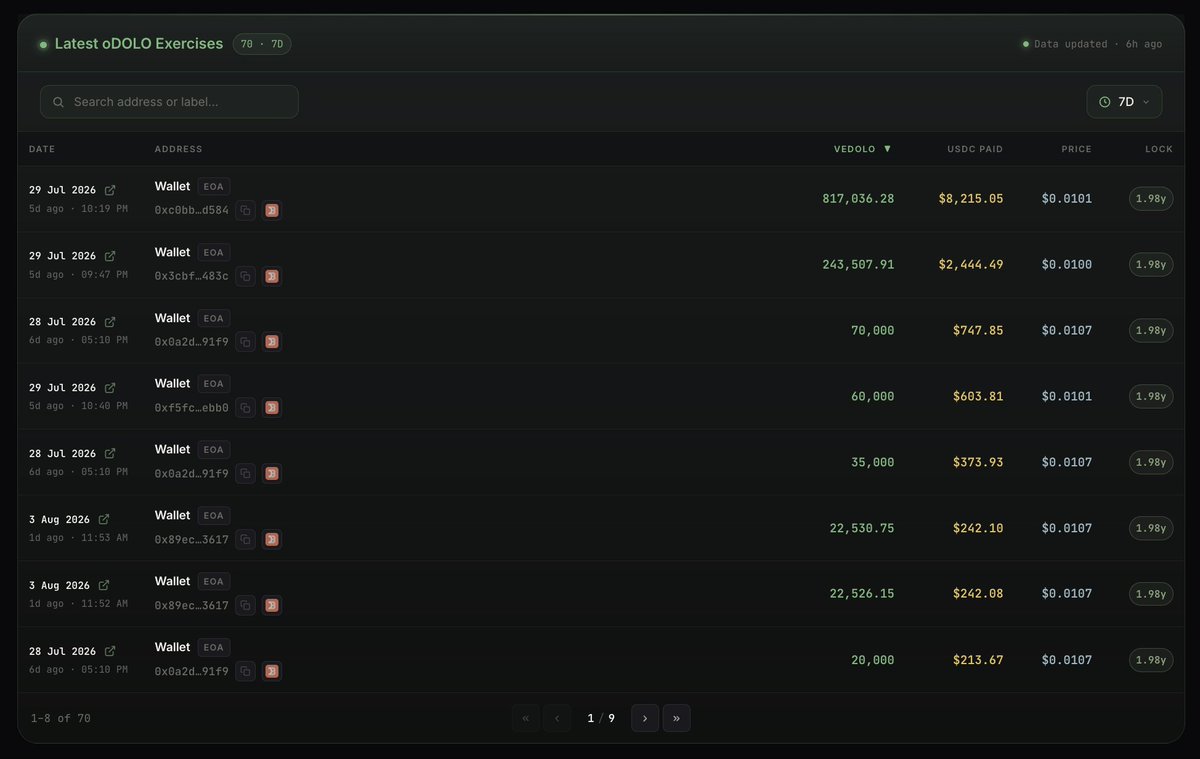
Task: Click the 817,036.28 VEDOLO amount
Action: pyautogui.click(x=858, y=199)
